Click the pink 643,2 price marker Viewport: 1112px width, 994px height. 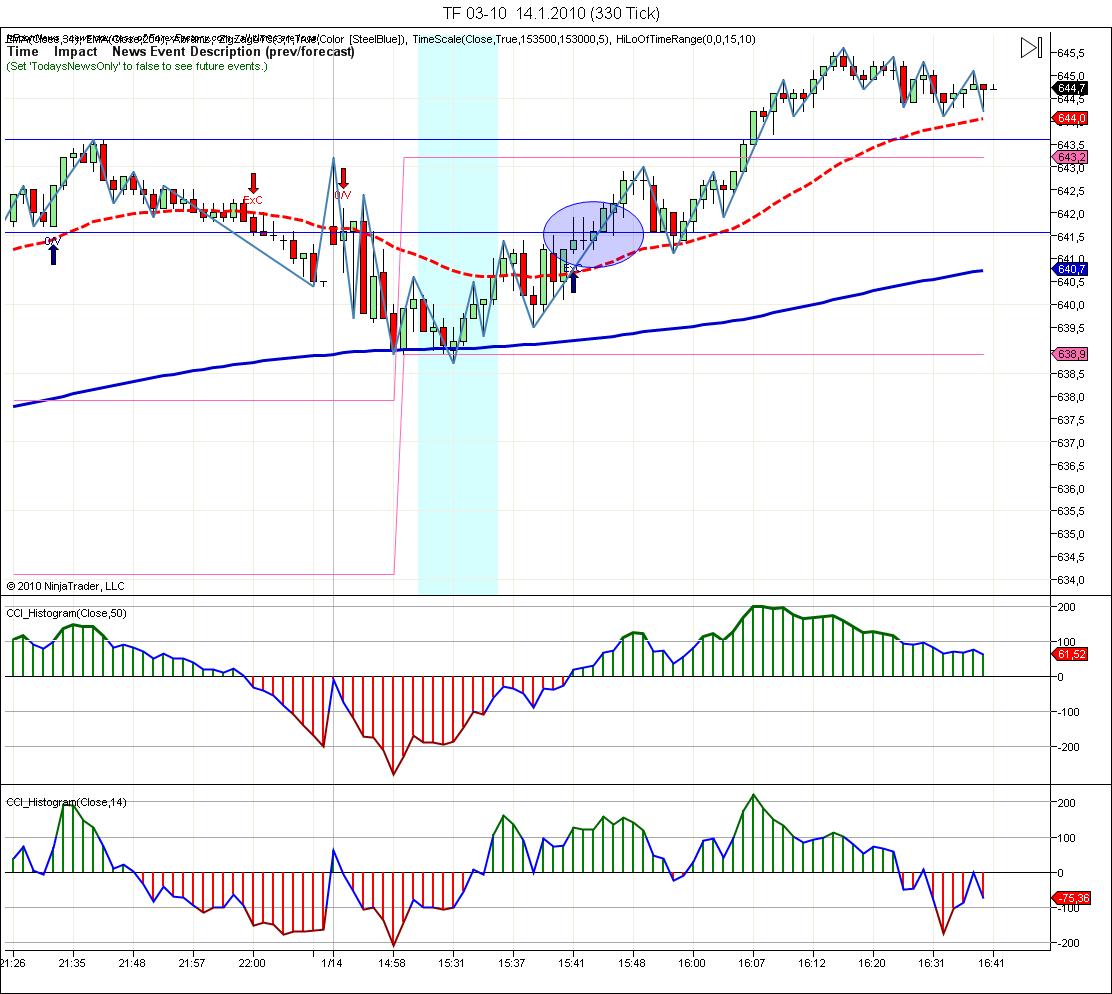tap(1070, 157)
